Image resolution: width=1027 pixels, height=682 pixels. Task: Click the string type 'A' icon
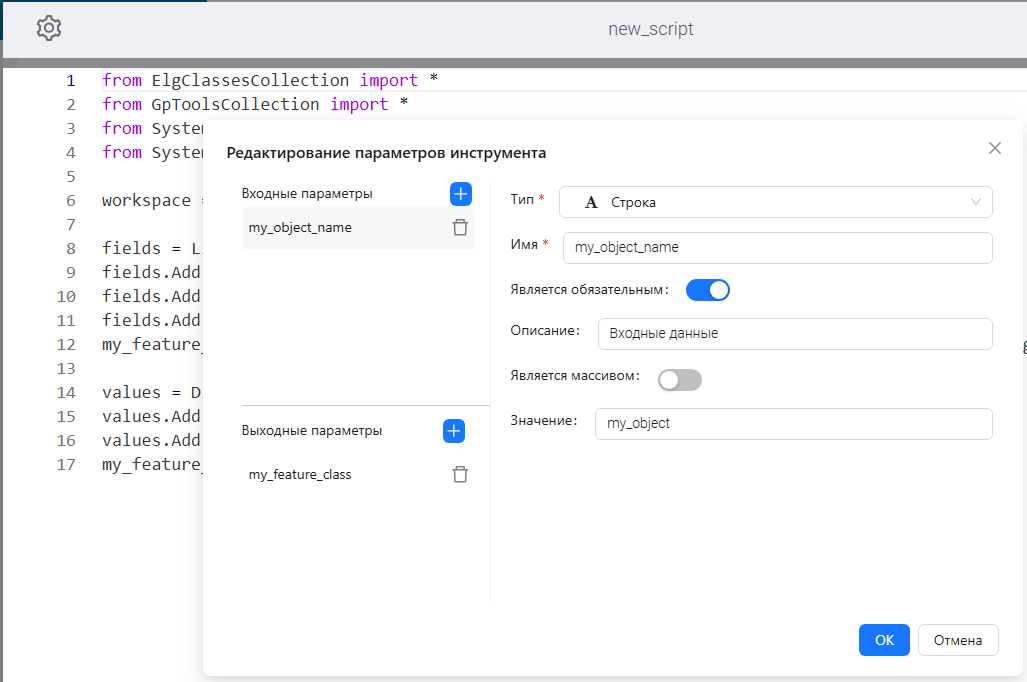[591, 203]
